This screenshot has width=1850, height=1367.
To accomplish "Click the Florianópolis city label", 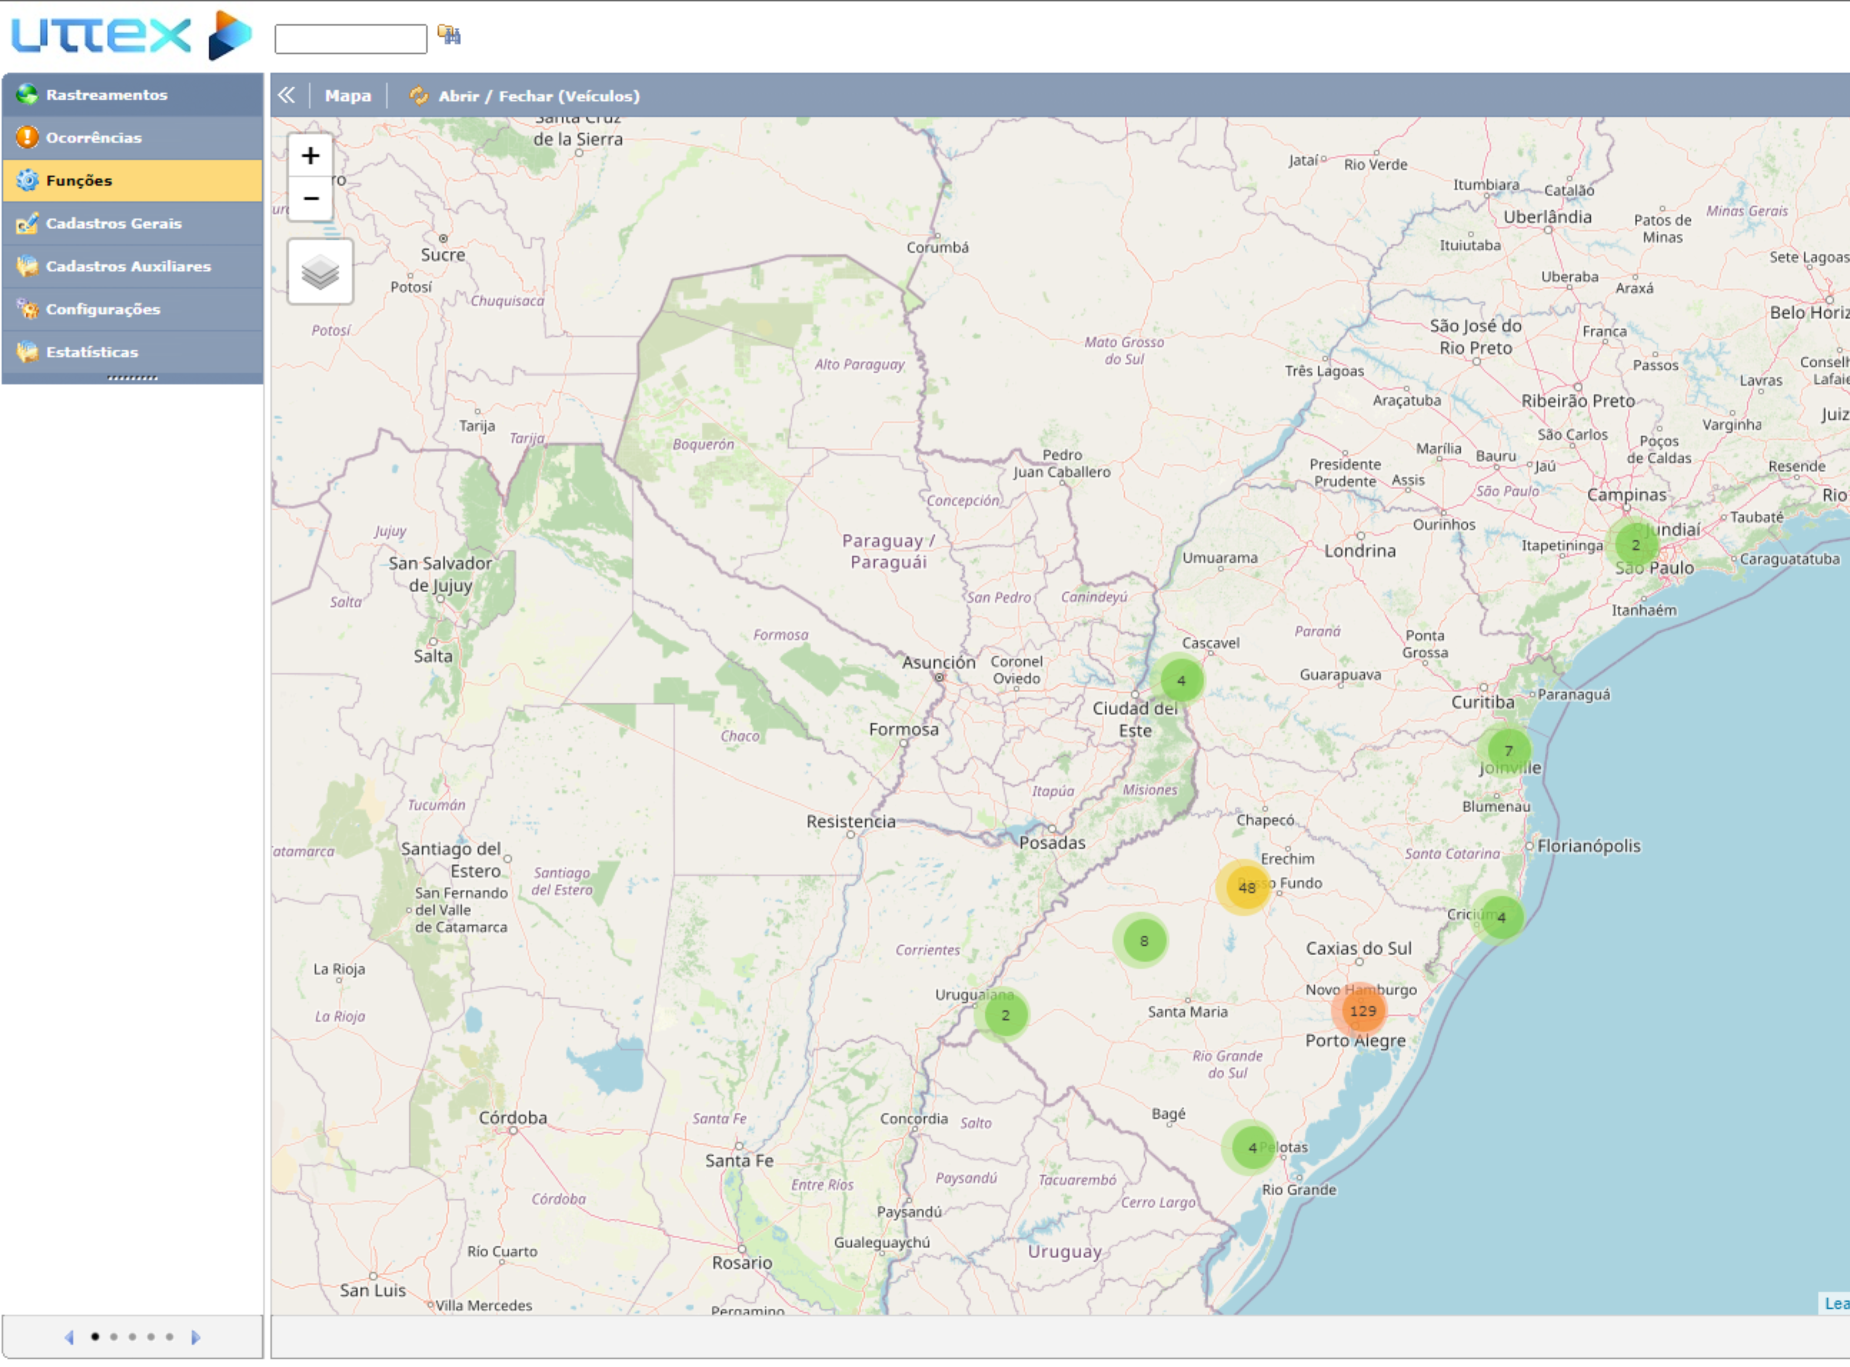I will coord(1589,846).
